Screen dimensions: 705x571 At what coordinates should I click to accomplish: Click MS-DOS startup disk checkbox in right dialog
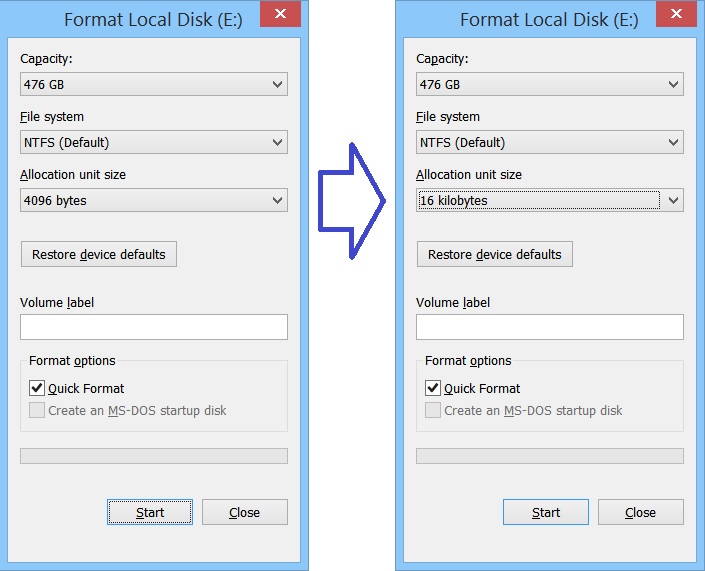click(x=433, y=410)
